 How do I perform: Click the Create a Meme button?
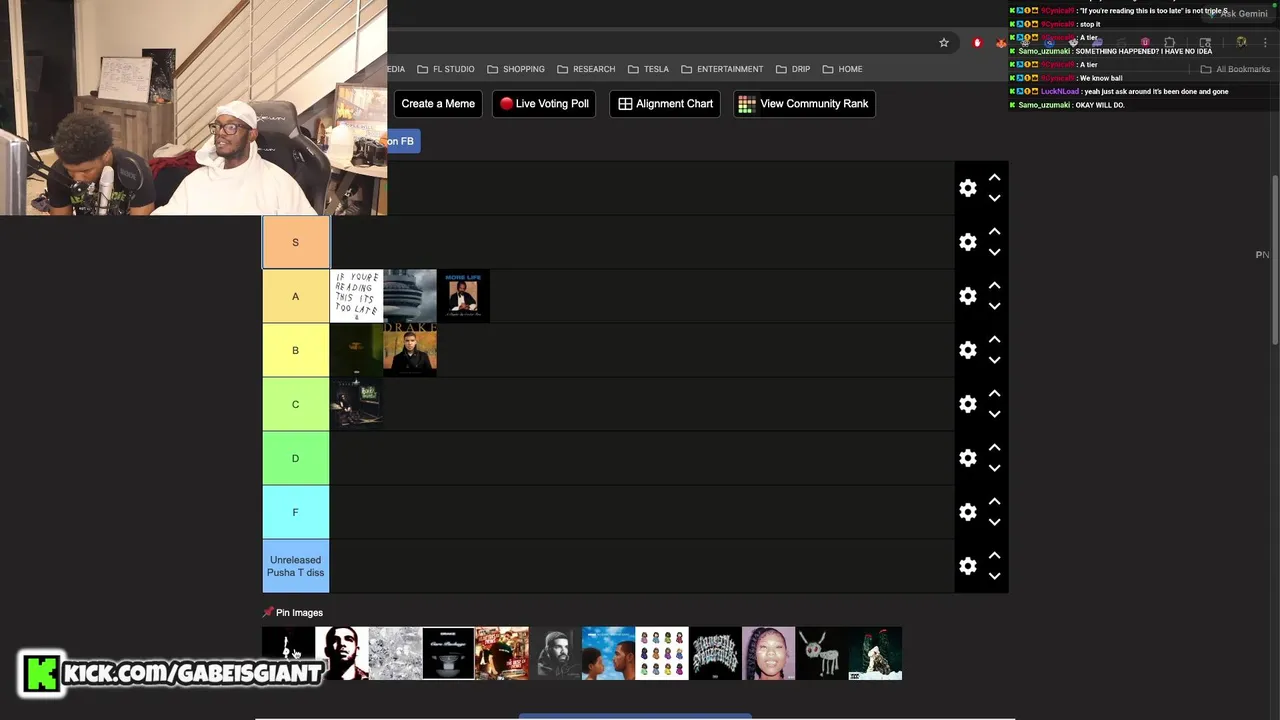[438, 104]
